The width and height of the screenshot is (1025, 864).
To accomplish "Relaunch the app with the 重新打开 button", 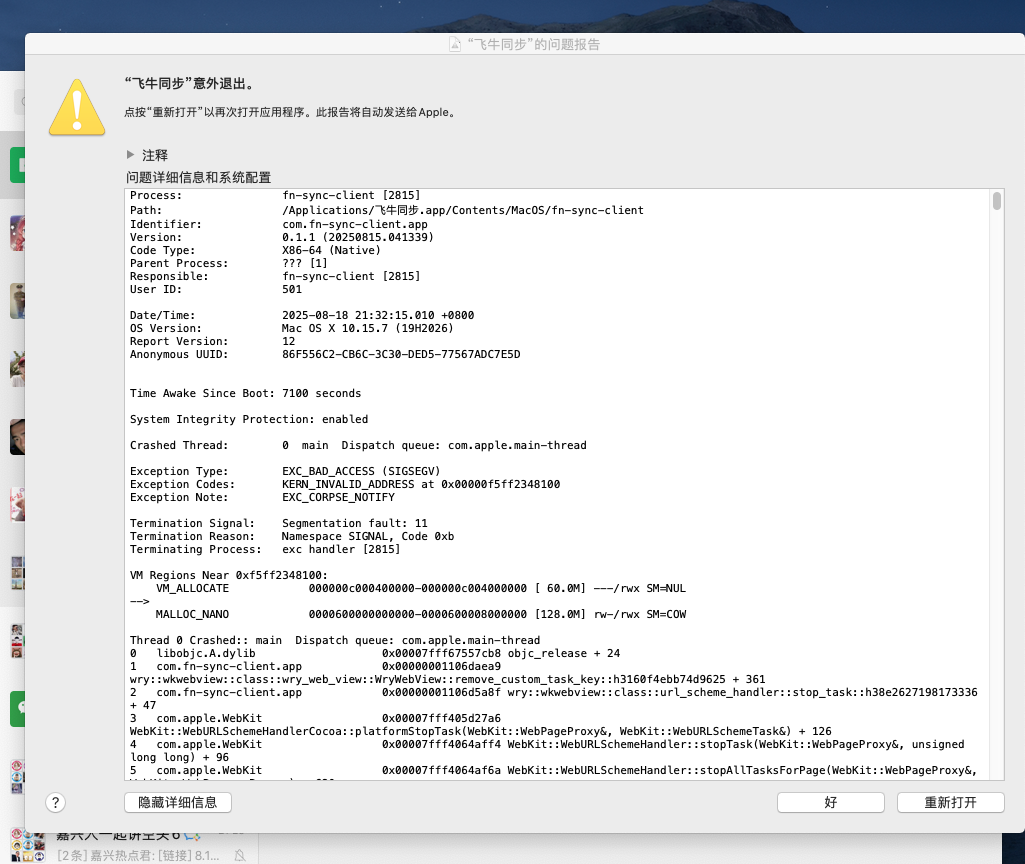I will click(x=950, y=802).
